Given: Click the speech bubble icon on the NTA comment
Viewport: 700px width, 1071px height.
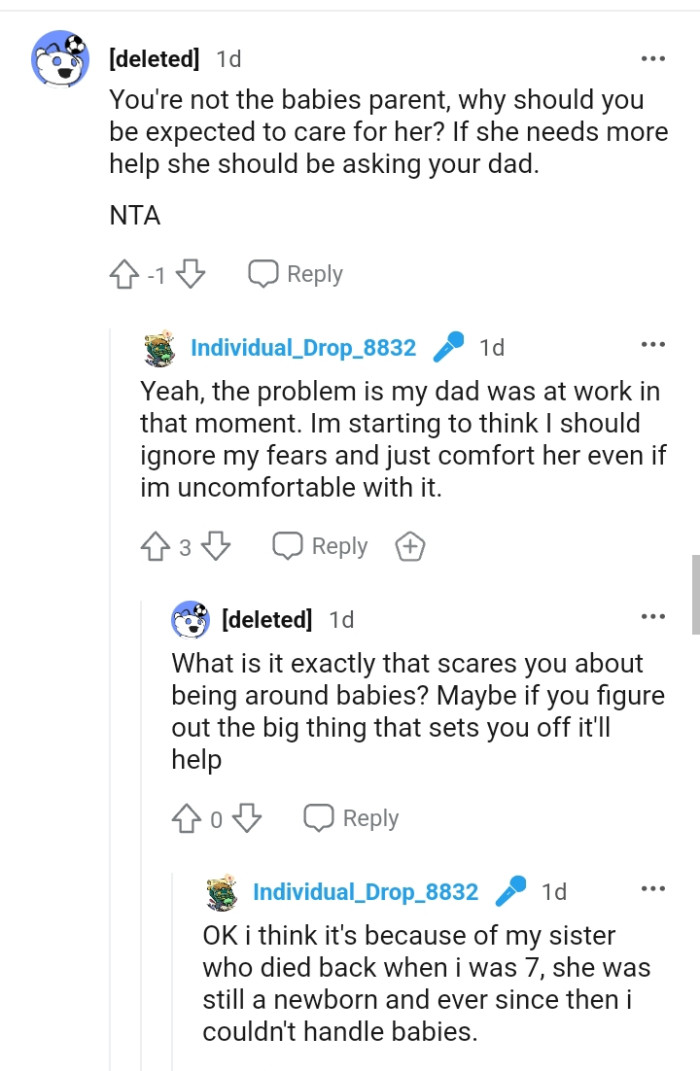Looking at the screenshot, I should (x=262, y=273).
